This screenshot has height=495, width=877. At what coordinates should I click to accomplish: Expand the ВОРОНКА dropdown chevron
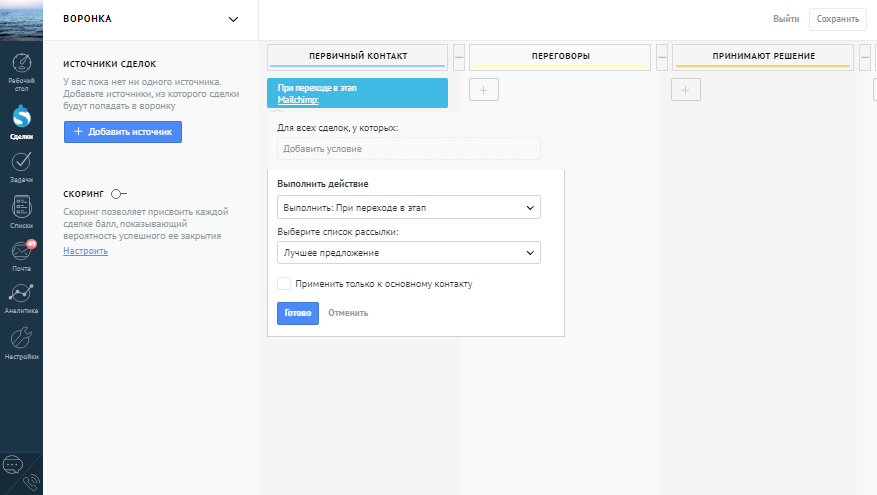233,20
